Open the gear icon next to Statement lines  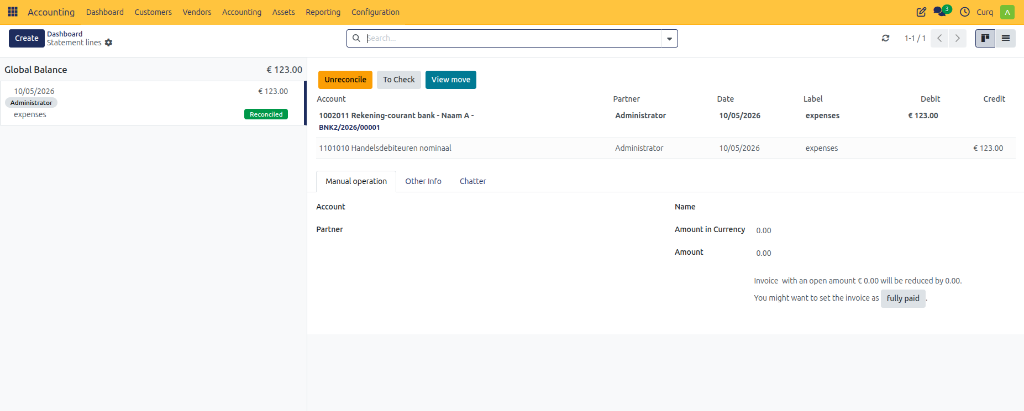coord(108,42)
